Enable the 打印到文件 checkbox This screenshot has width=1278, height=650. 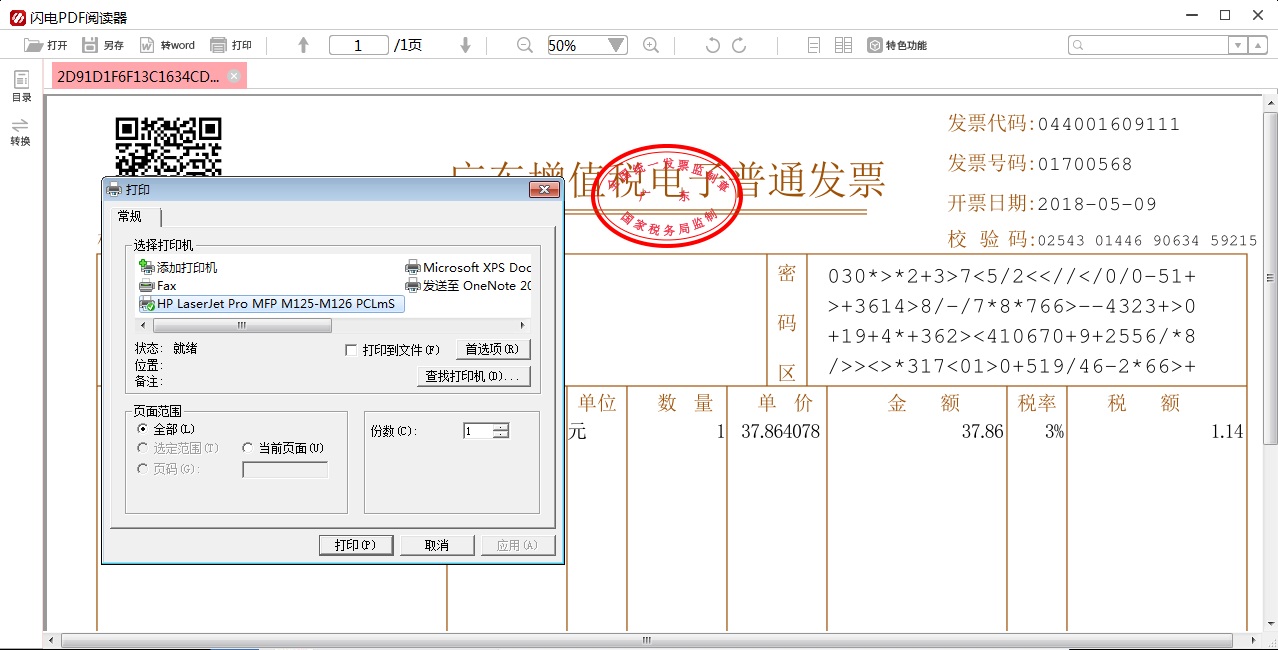point(351,348)
